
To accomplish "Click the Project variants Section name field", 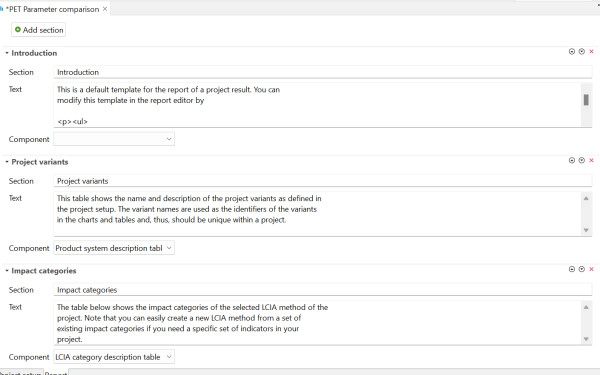I will point(323,181).
